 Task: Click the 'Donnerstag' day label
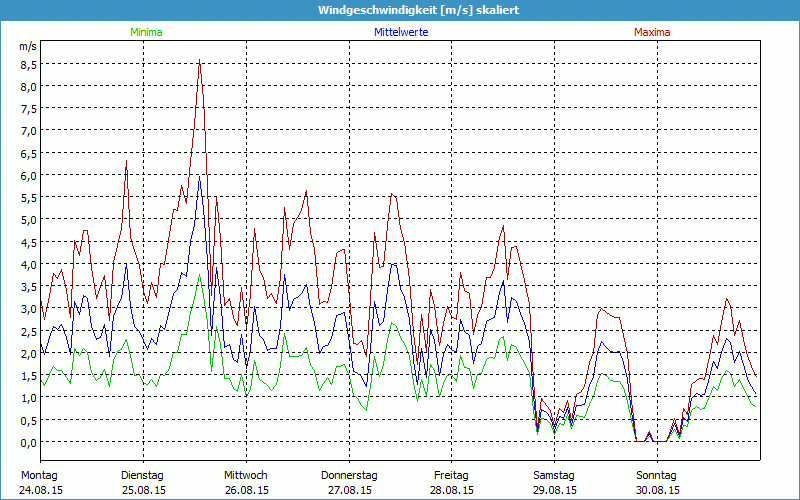tap(349, 475)
